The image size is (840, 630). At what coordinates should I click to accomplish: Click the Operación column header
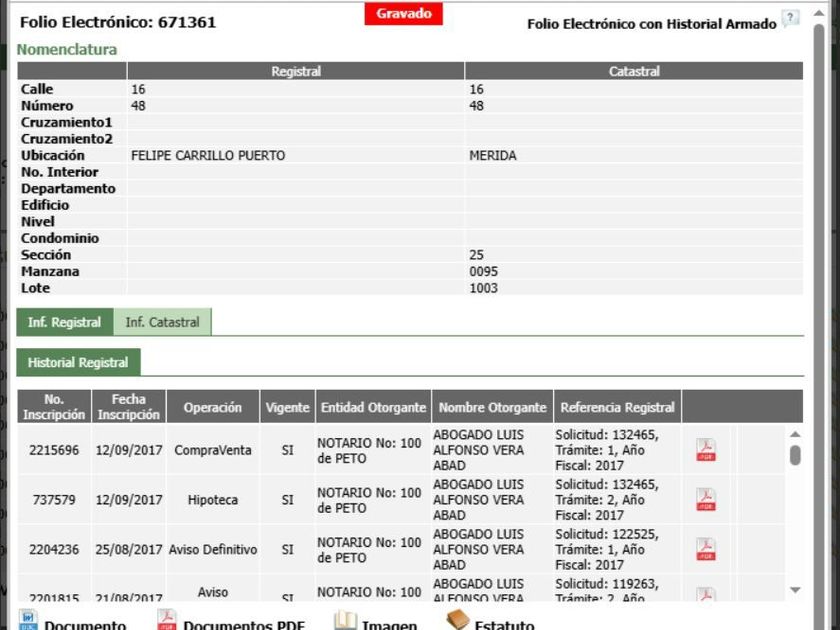point(212,407)
